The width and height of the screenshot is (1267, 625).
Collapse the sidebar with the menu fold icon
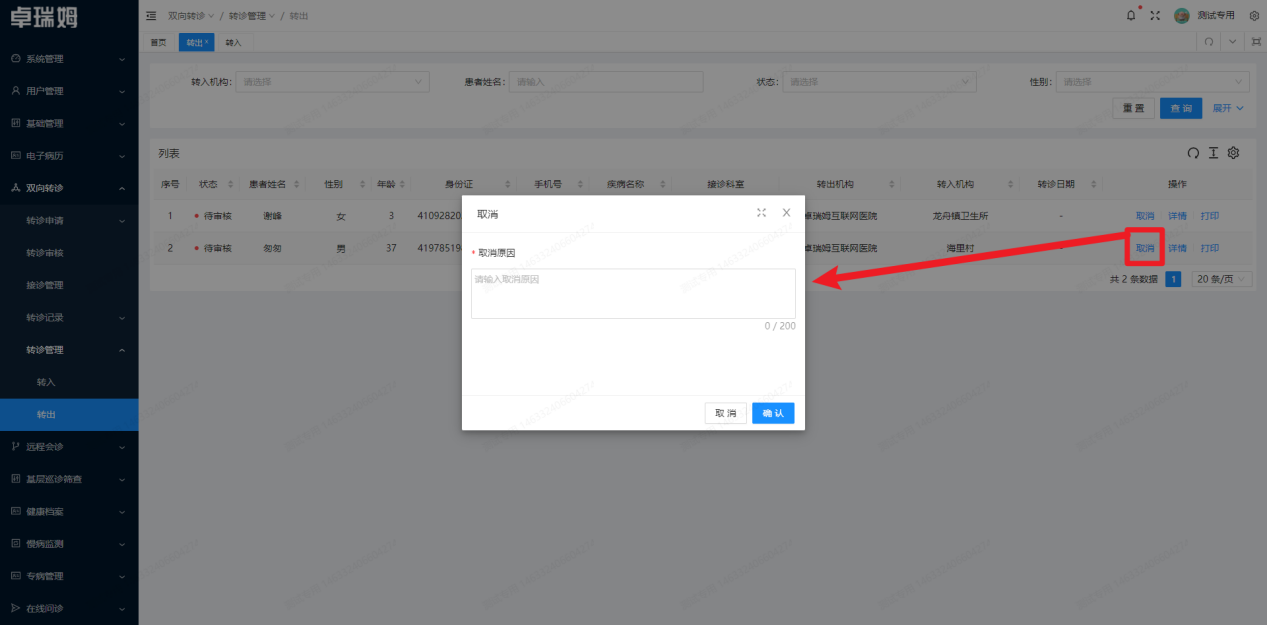pyautogui.click(x=151, y=16)
